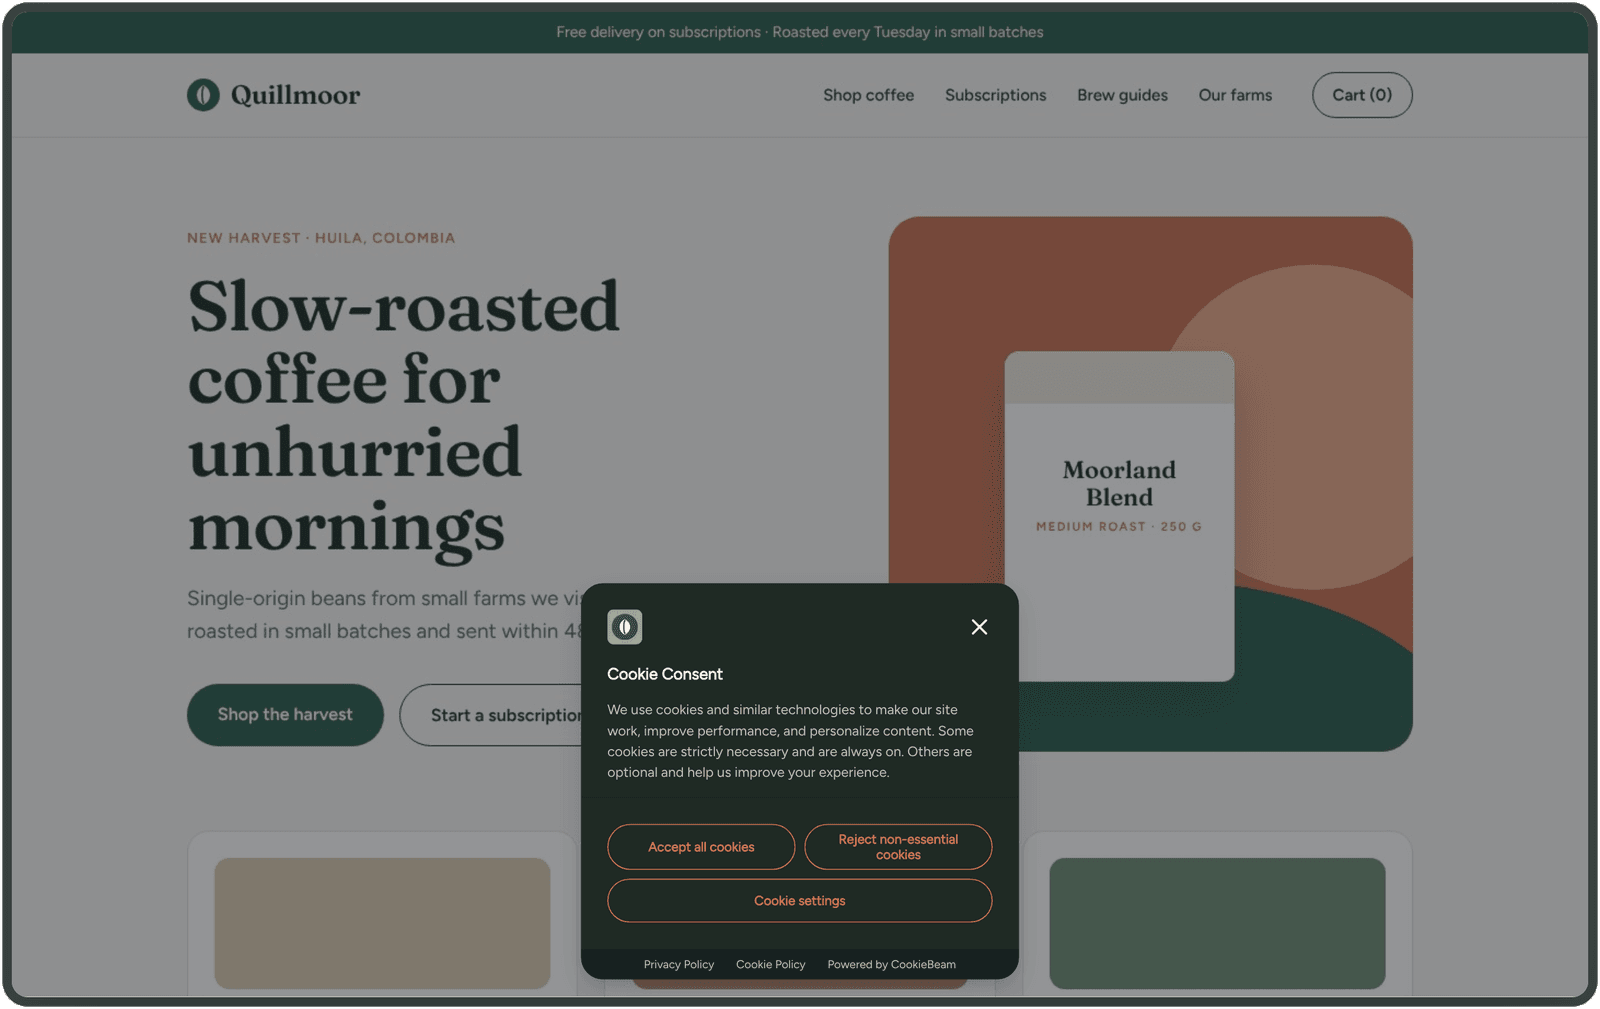Click Shop the harvest button
Screen dimensions: 1600x1009
point(285,715)
